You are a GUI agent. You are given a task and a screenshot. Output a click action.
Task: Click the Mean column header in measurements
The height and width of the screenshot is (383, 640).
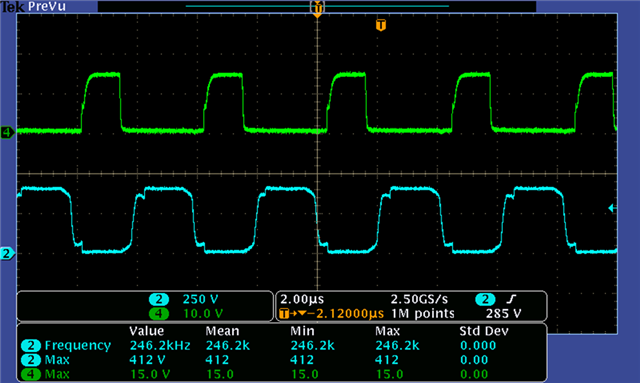(222, 331)
